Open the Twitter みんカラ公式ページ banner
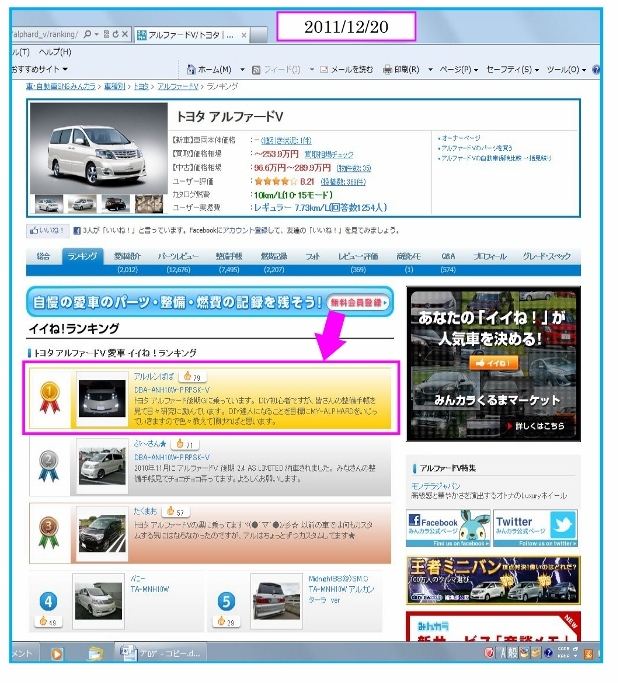 (x=536, y=528)
